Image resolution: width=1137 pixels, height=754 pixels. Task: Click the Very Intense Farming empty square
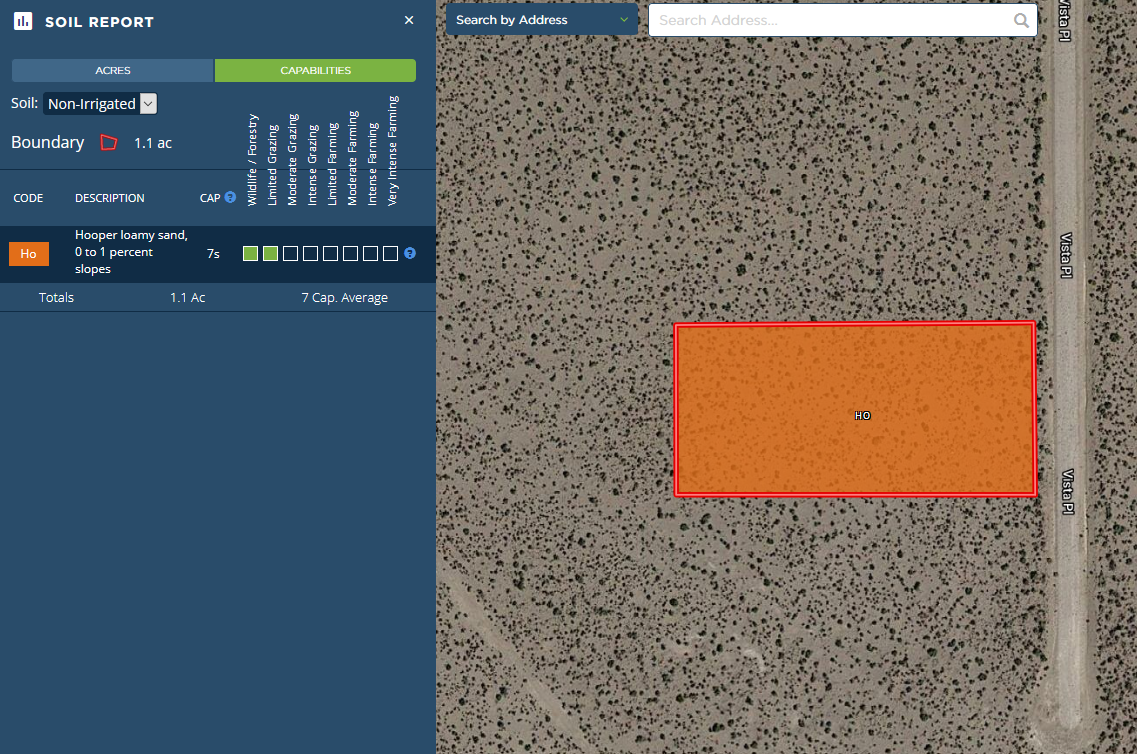[391, 254]
